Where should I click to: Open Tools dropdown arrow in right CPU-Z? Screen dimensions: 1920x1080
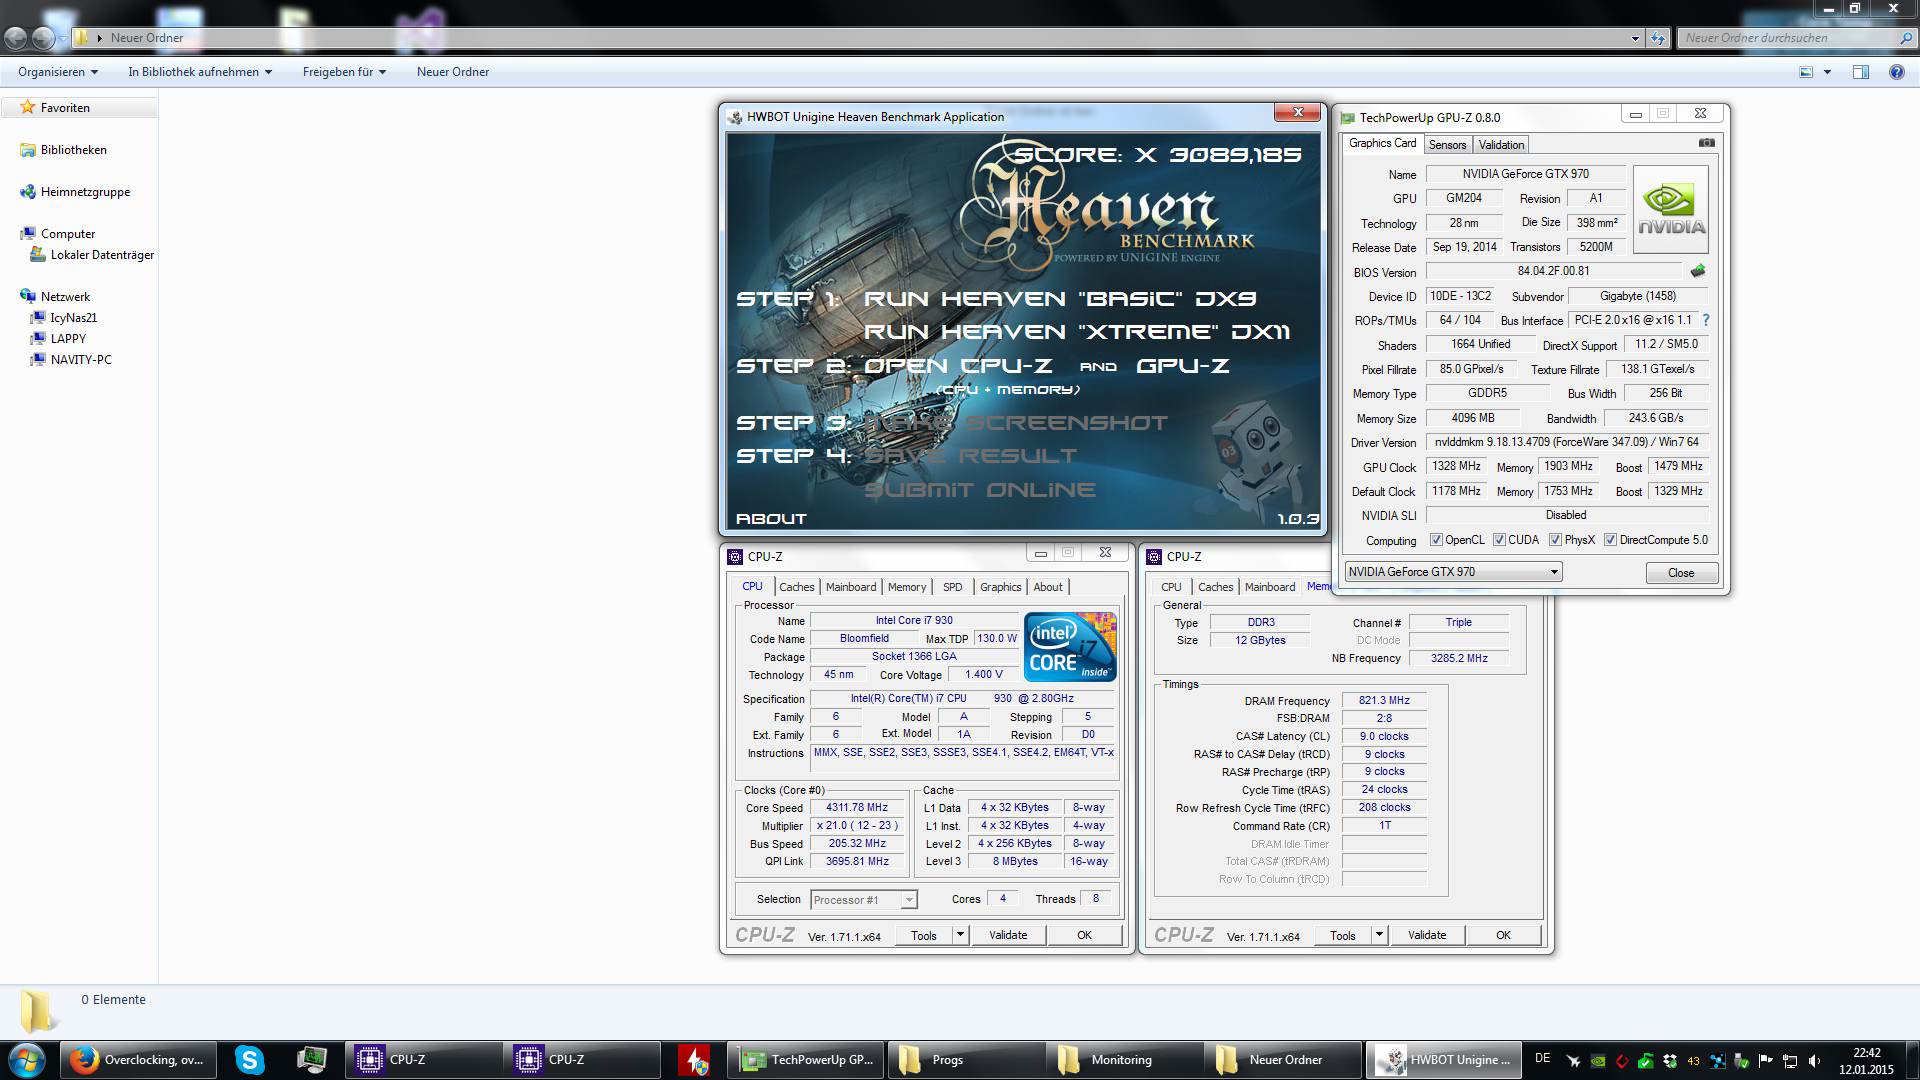coord(1379,935)
